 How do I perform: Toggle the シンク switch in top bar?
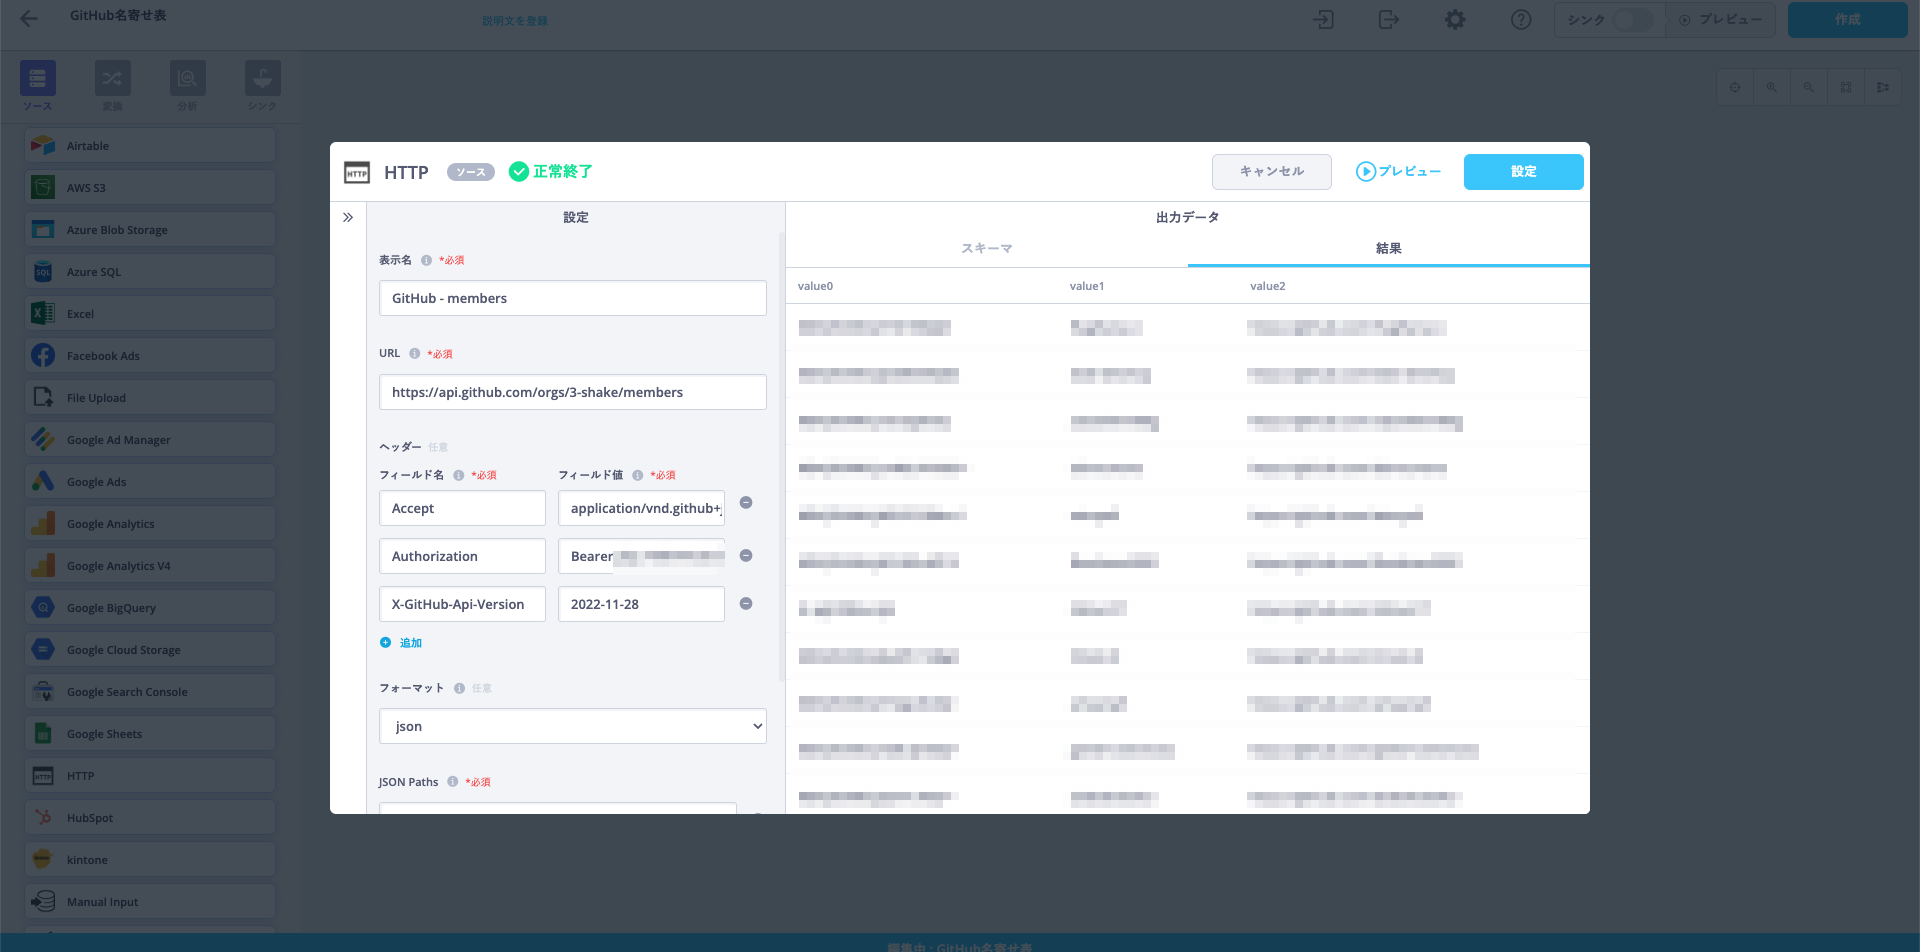[x=1631, y=20]
